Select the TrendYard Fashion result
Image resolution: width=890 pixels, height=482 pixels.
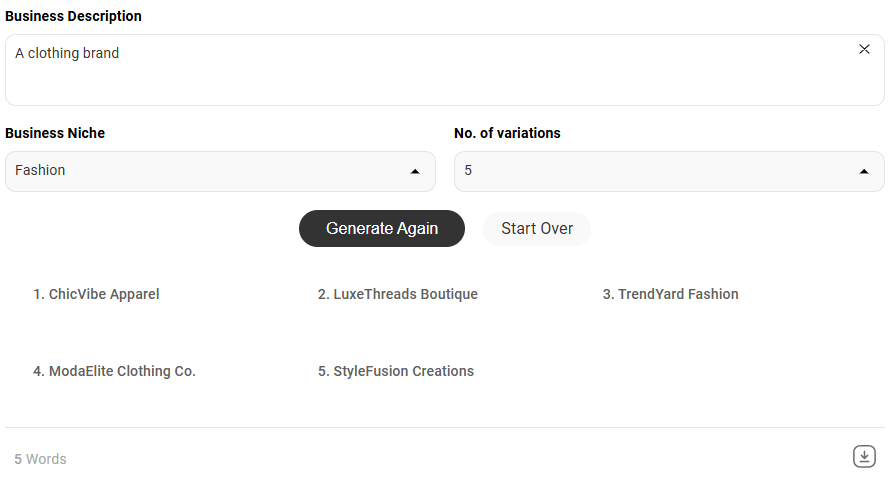click(x=670, y=294)
